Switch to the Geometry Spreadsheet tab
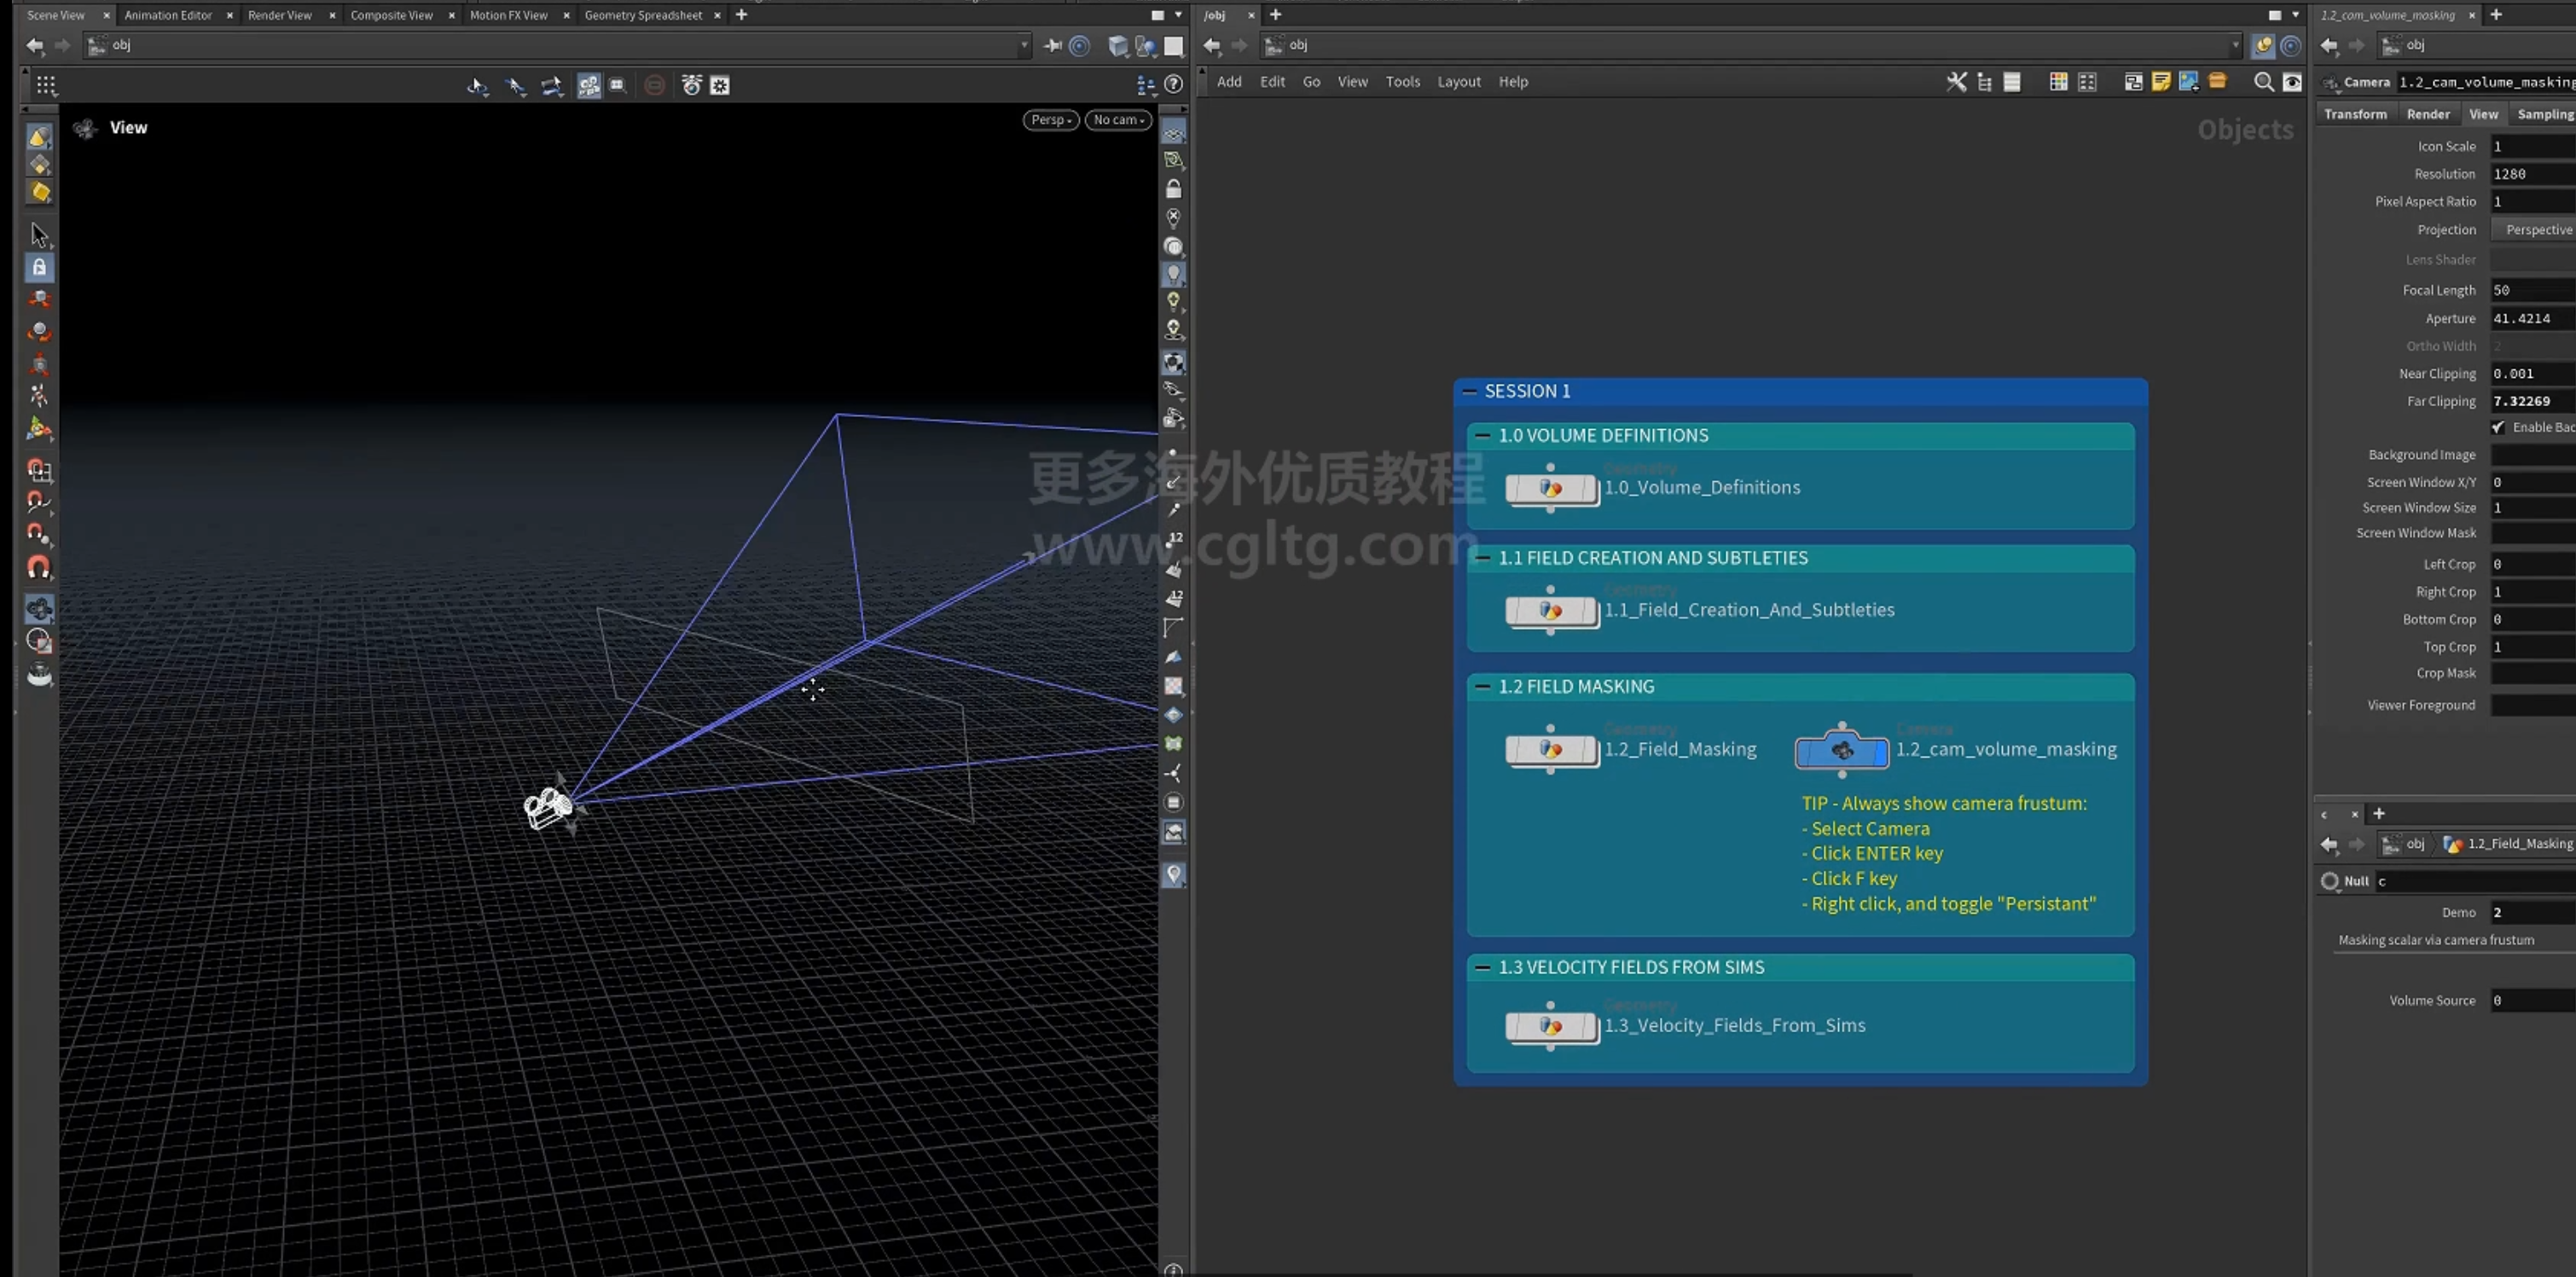This screenshot has width=2576, height=1277. [643, 15]
